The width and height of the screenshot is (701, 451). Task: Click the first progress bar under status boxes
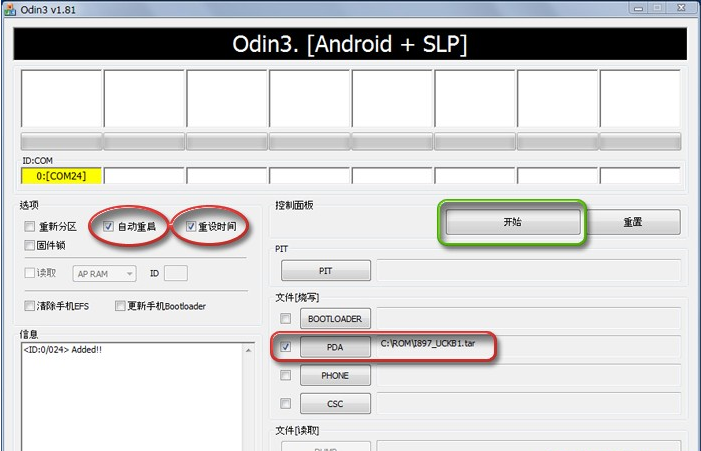coord(61,141)
